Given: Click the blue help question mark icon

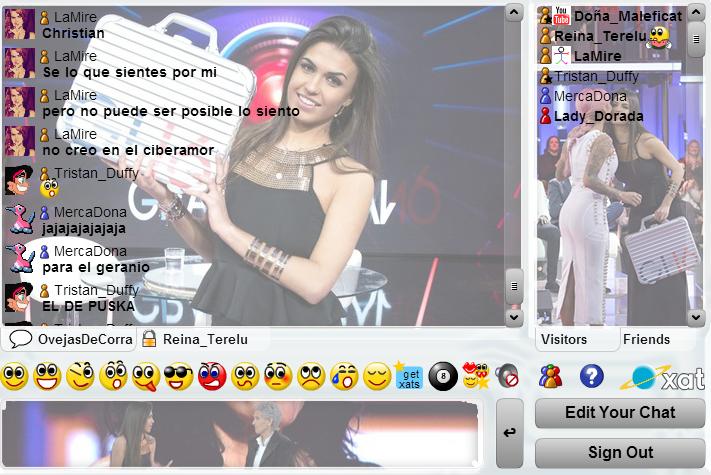Looking at the screenshot, I should click(x=592, y=376).
